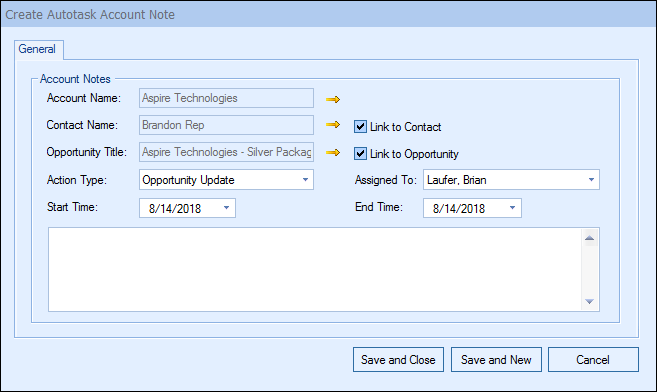Click the Account Name field

[x=226, y=98]
